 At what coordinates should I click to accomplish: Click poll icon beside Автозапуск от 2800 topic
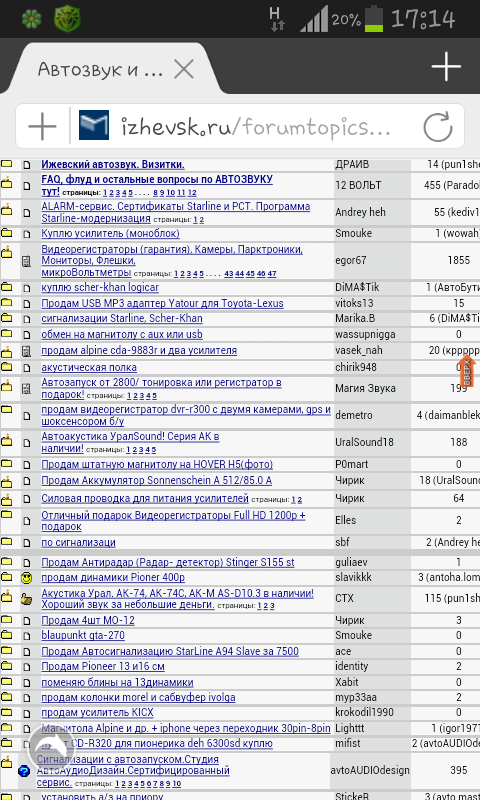pyautogui.click(x=27, y=389)
